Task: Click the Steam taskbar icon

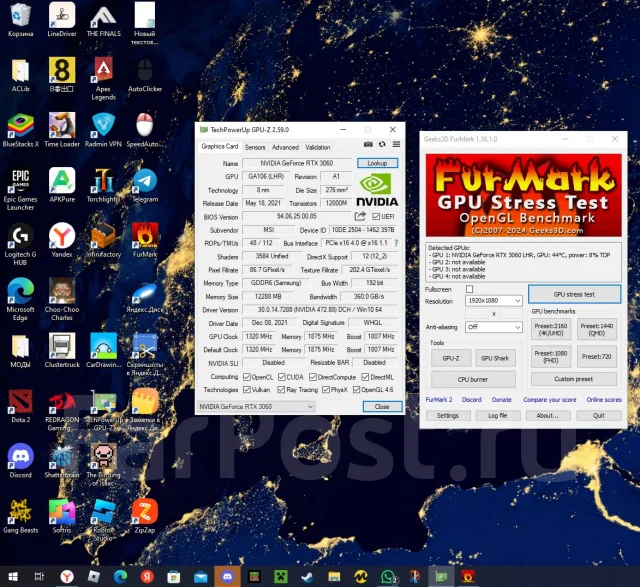Action: point(307,576)
